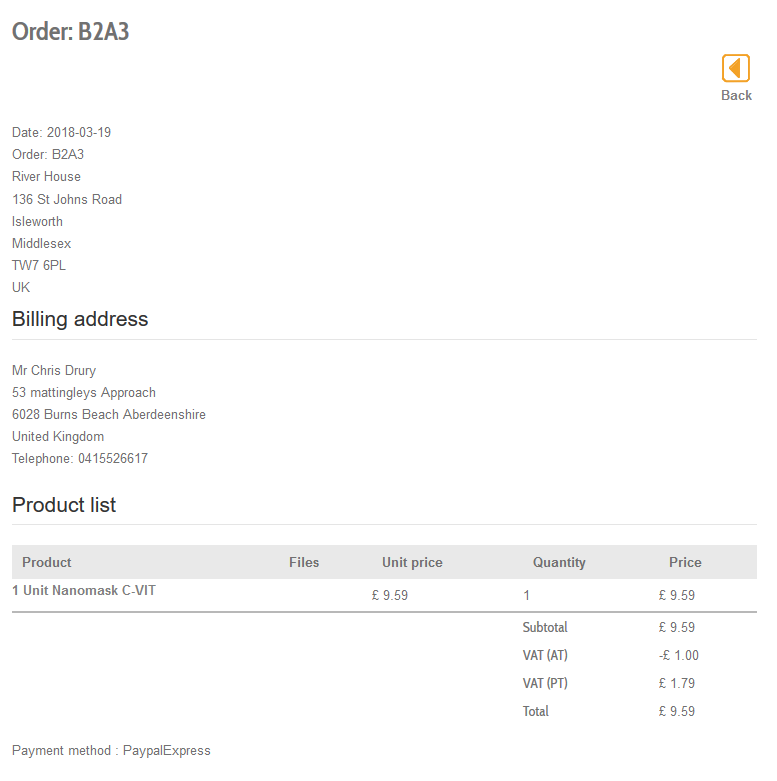The image size is (777, 781).
Task: Click the Product list heading
Action: (x=64, y=505)
